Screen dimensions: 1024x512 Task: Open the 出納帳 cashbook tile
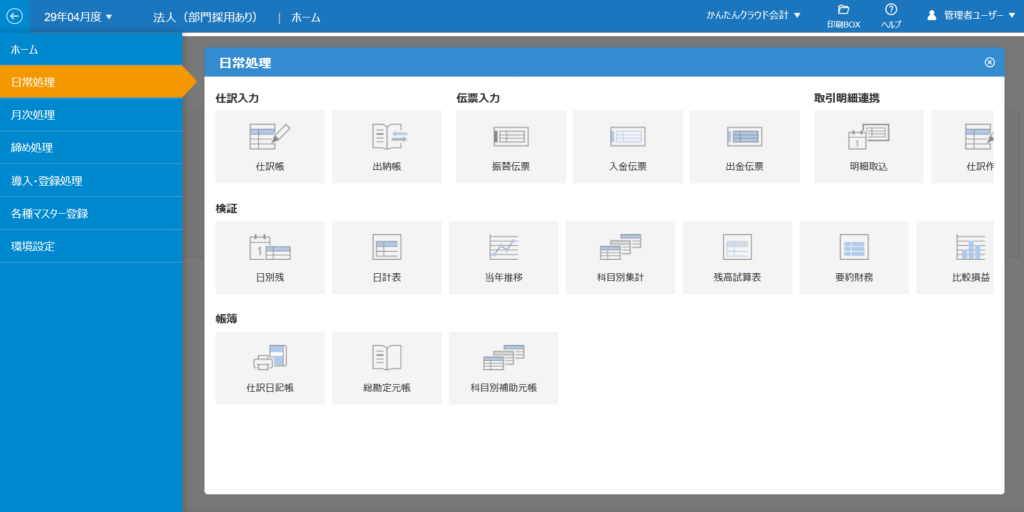387,147
